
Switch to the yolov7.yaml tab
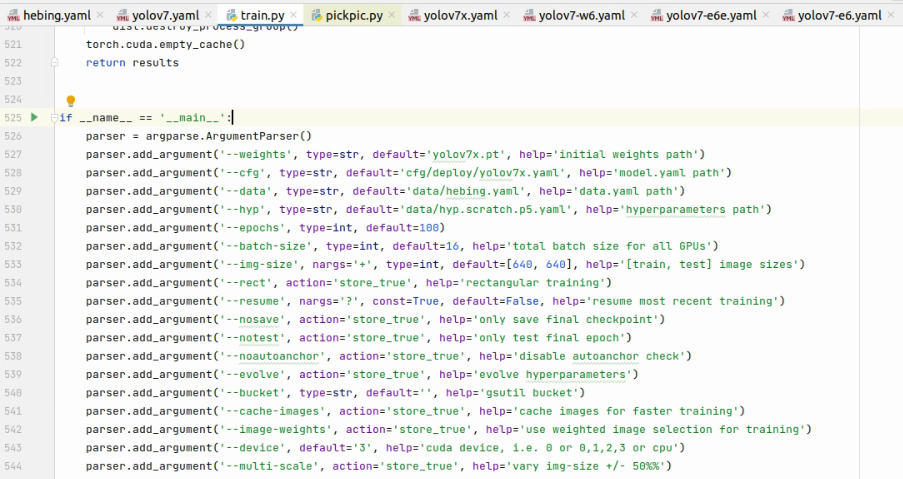(165, 15)
